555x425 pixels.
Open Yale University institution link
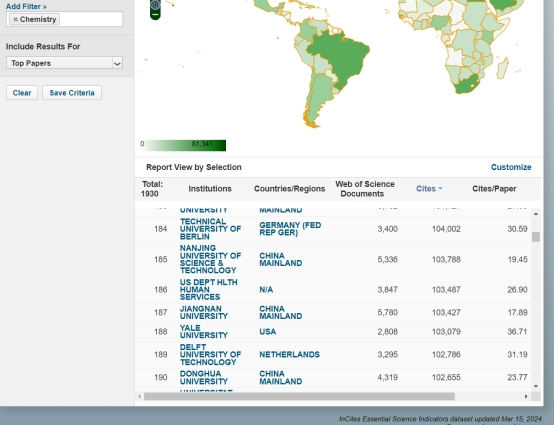click(204, 332)
